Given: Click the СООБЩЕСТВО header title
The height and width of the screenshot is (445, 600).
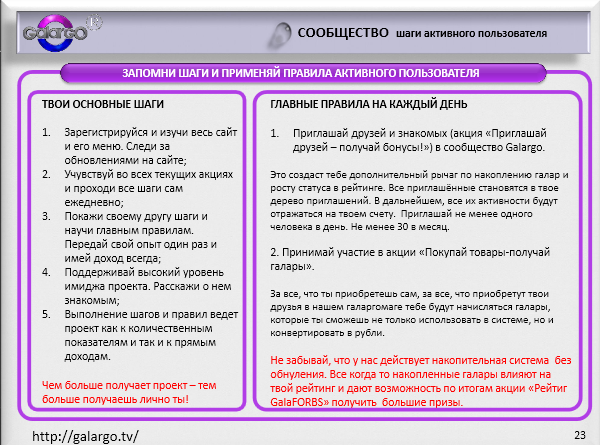Looking at the screenshot, I should click(x=343, y=33).
